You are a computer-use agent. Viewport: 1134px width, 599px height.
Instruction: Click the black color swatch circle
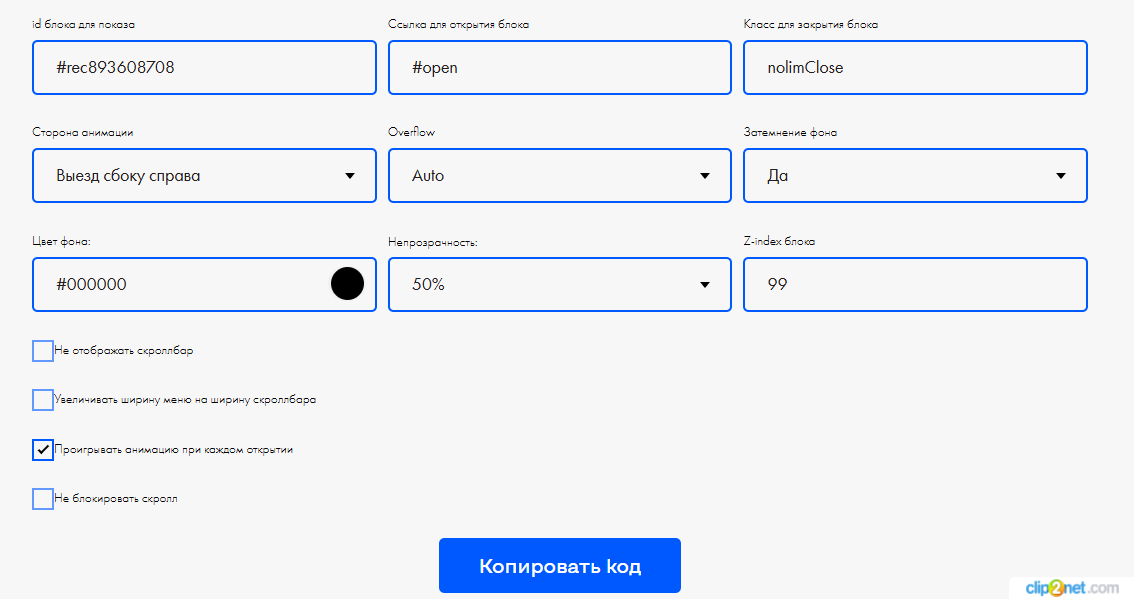pos(347,284)
